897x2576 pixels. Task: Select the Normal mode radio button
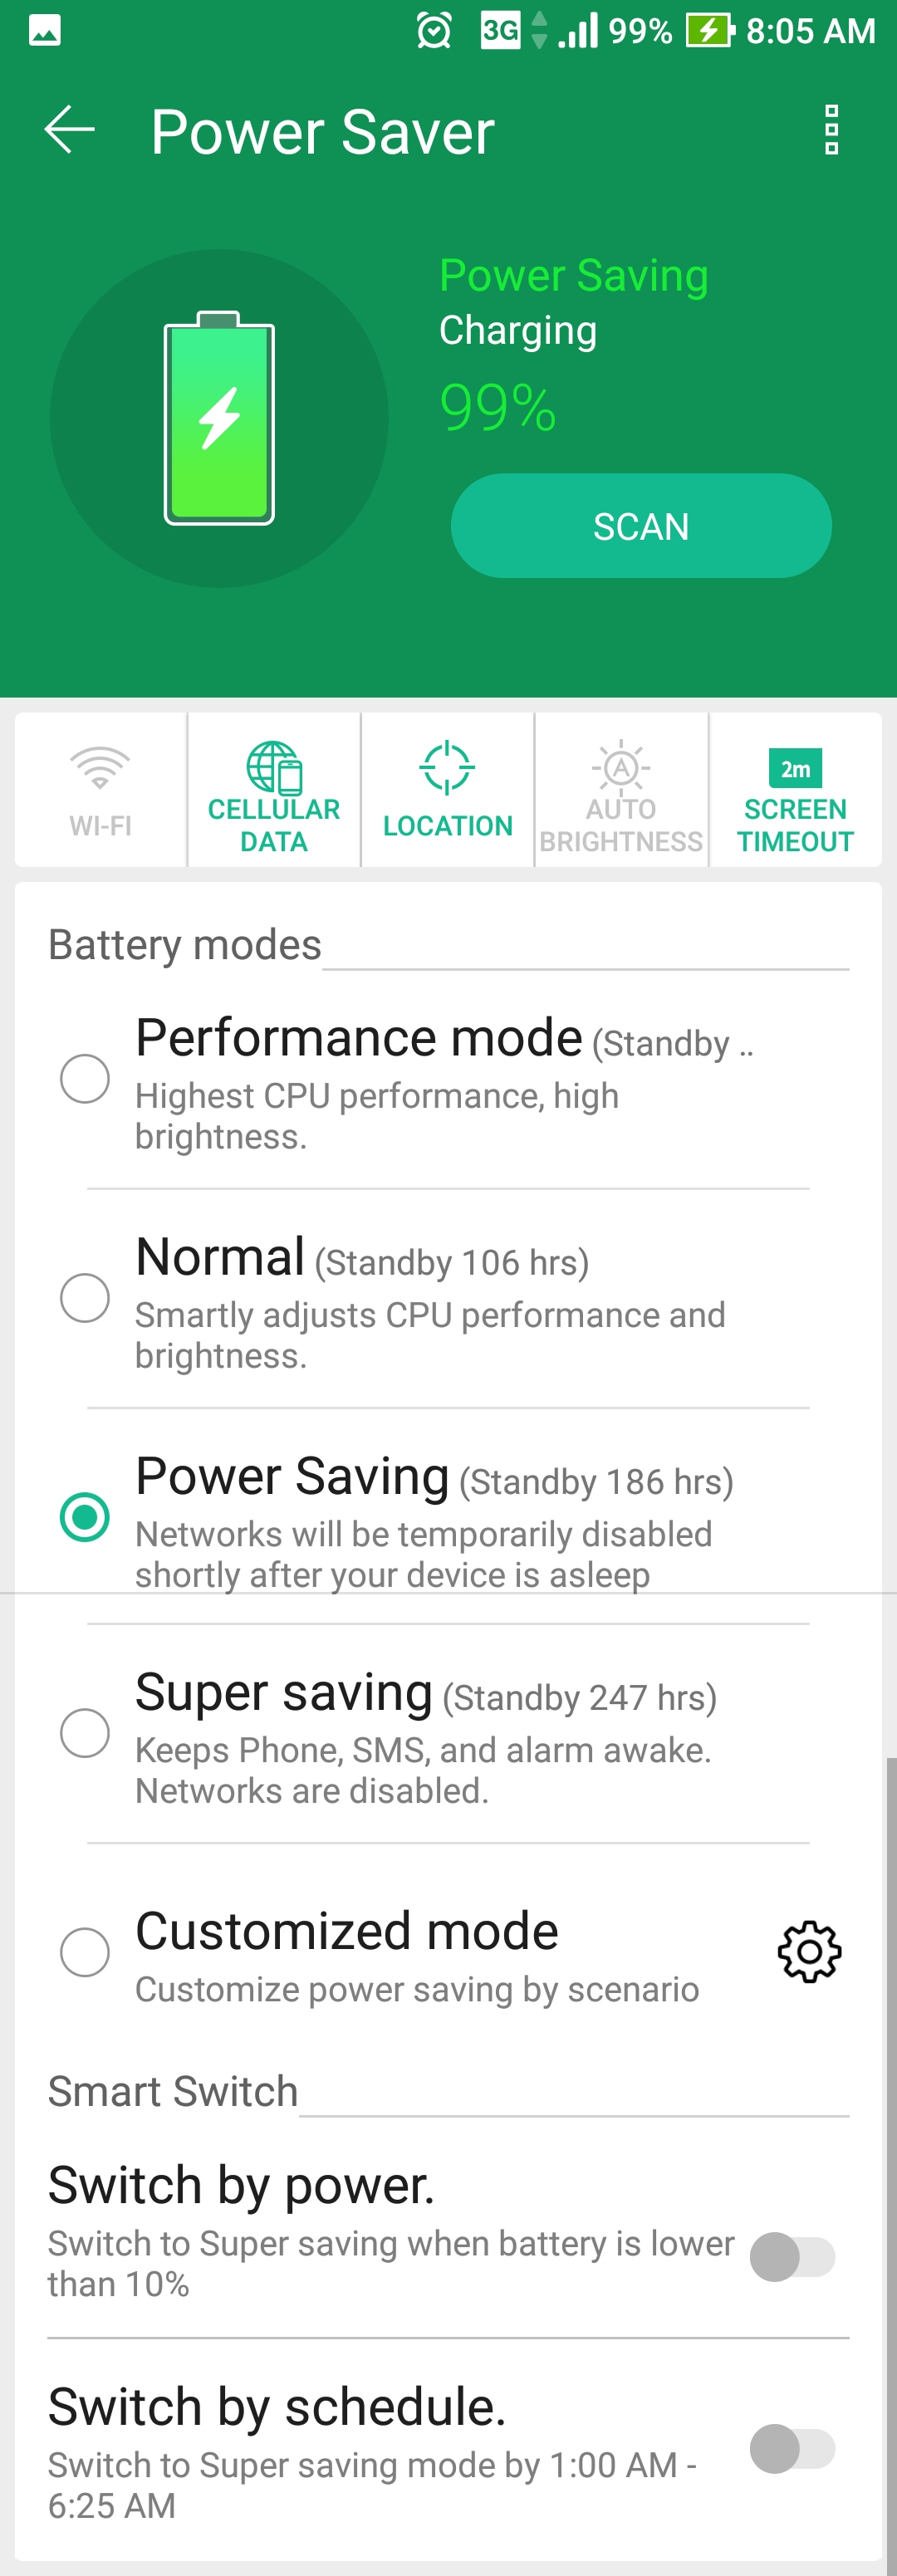coord(85,1297)
